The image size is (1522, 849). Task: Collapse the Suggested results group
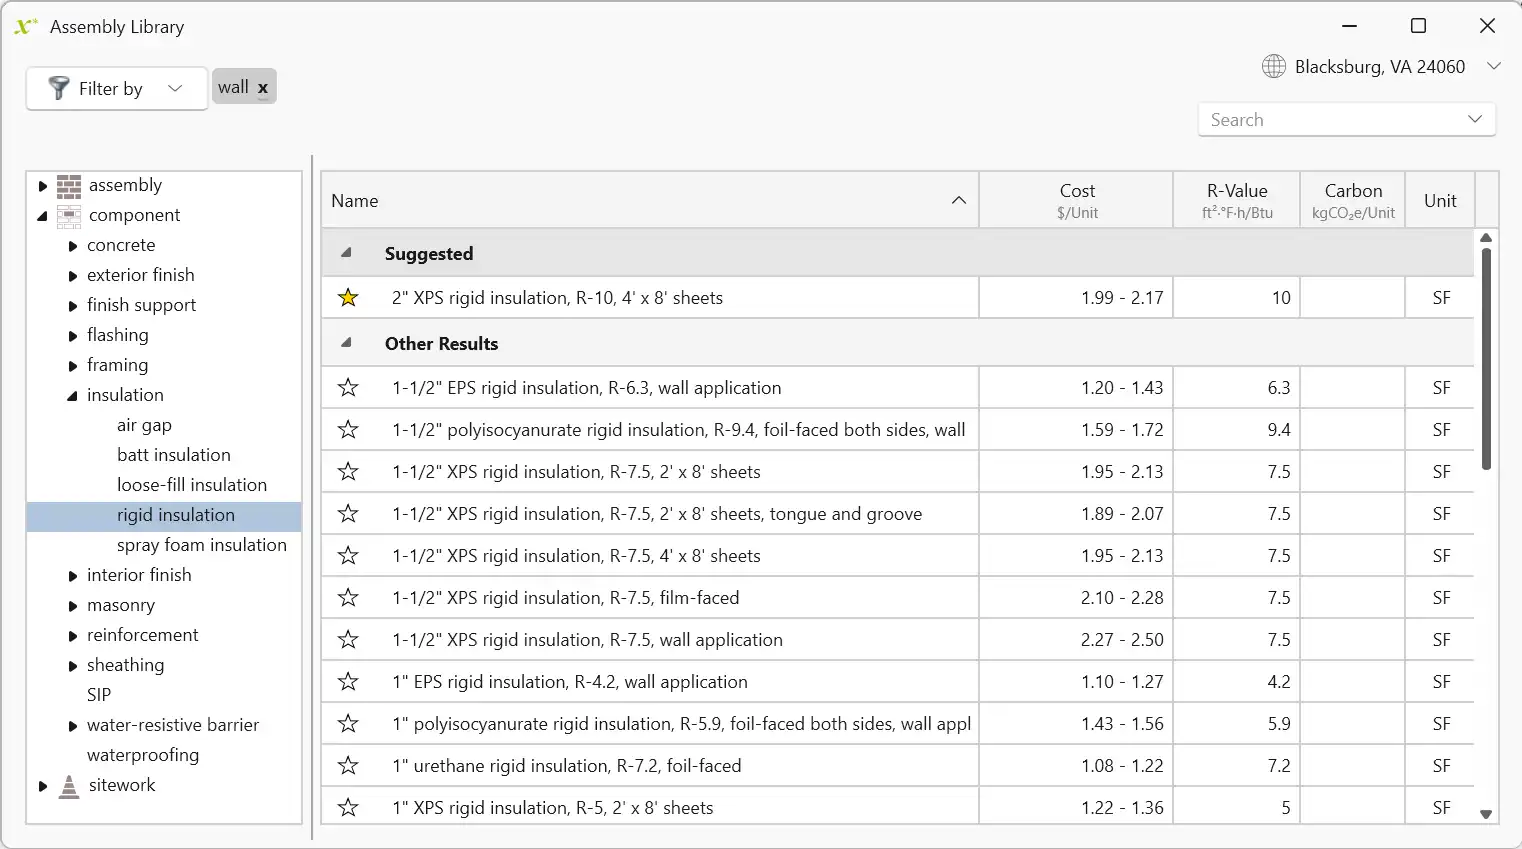[346, 253]
